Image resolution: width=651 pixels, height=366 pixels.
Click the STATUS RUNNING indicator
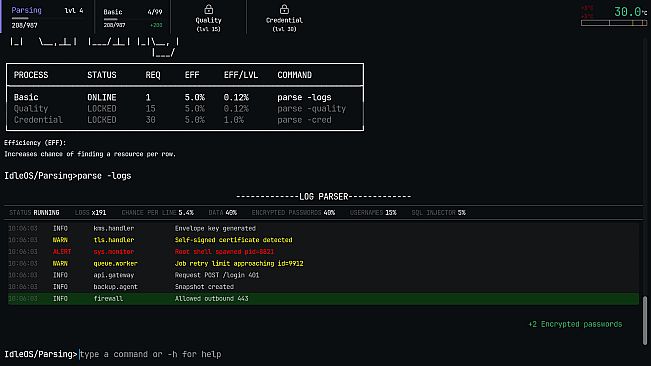34,212
